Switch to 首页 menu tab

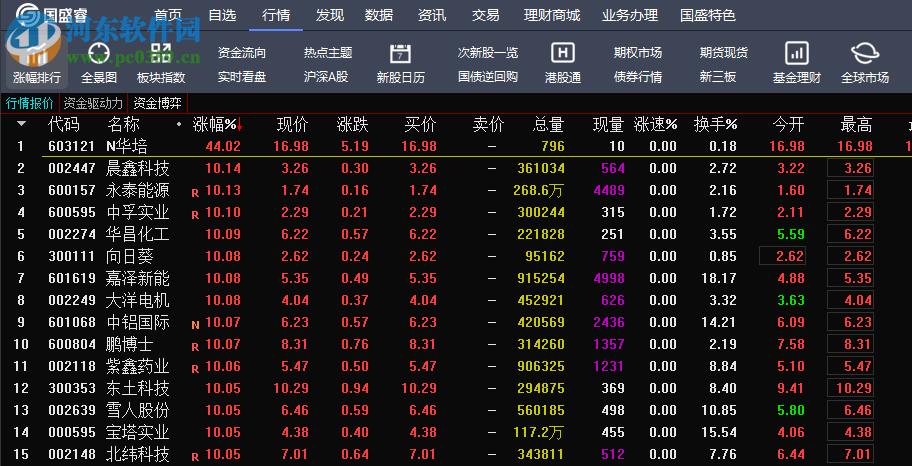[168, 15]
